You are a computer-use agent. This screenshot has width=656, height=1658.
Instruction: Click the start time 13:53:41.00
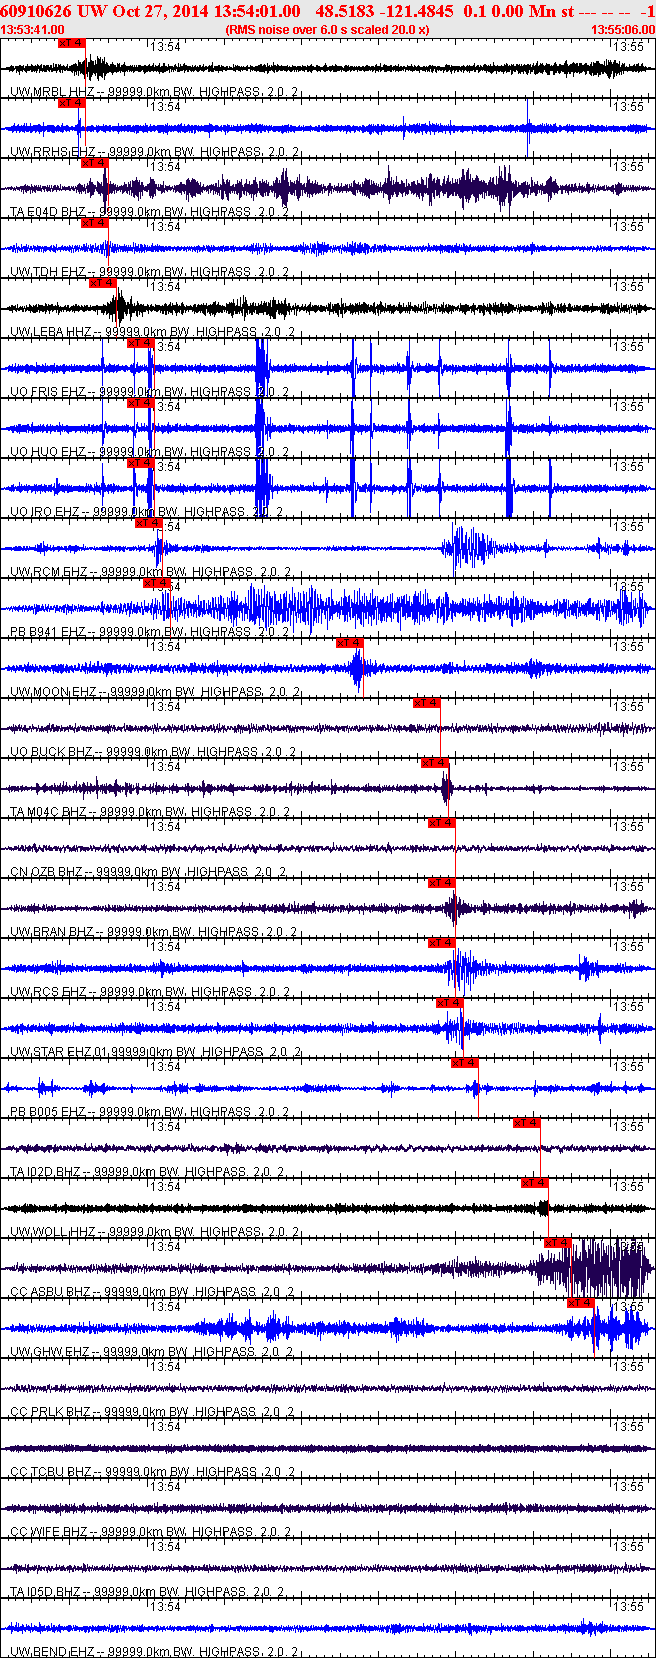(x=33, y=30)
